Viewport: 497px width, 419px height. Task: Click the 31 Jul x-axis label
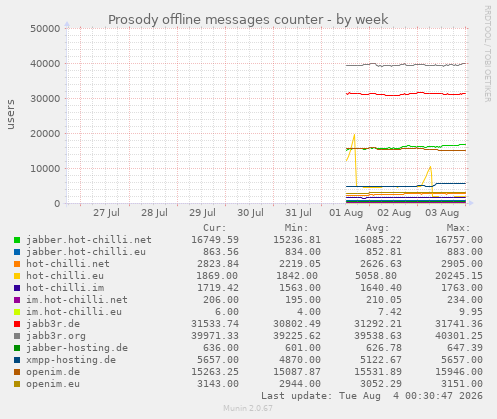[x=298, y=213]
